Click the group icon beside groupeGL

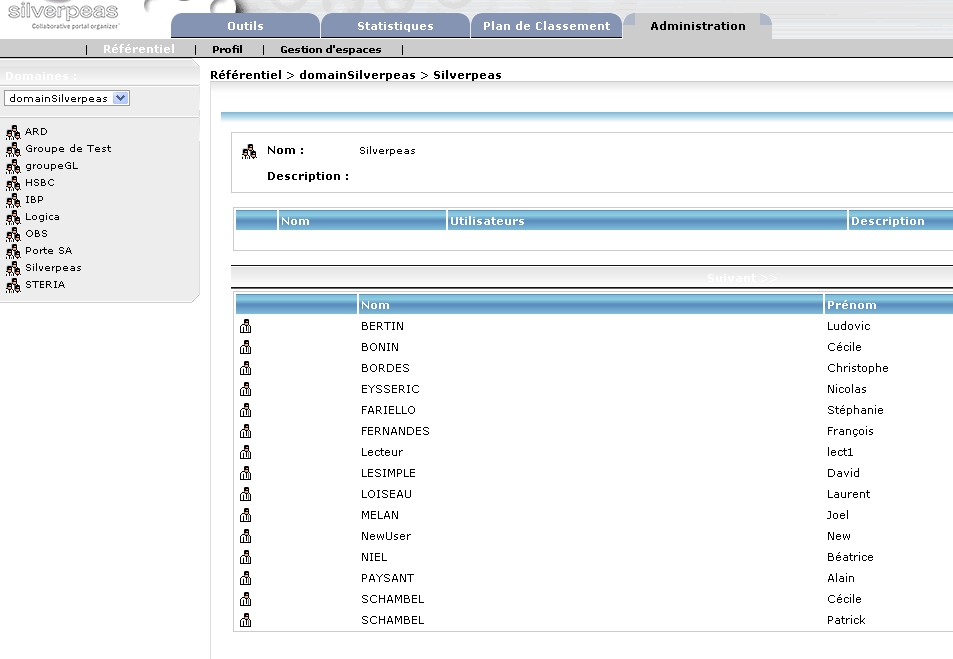tap(13, 166)
